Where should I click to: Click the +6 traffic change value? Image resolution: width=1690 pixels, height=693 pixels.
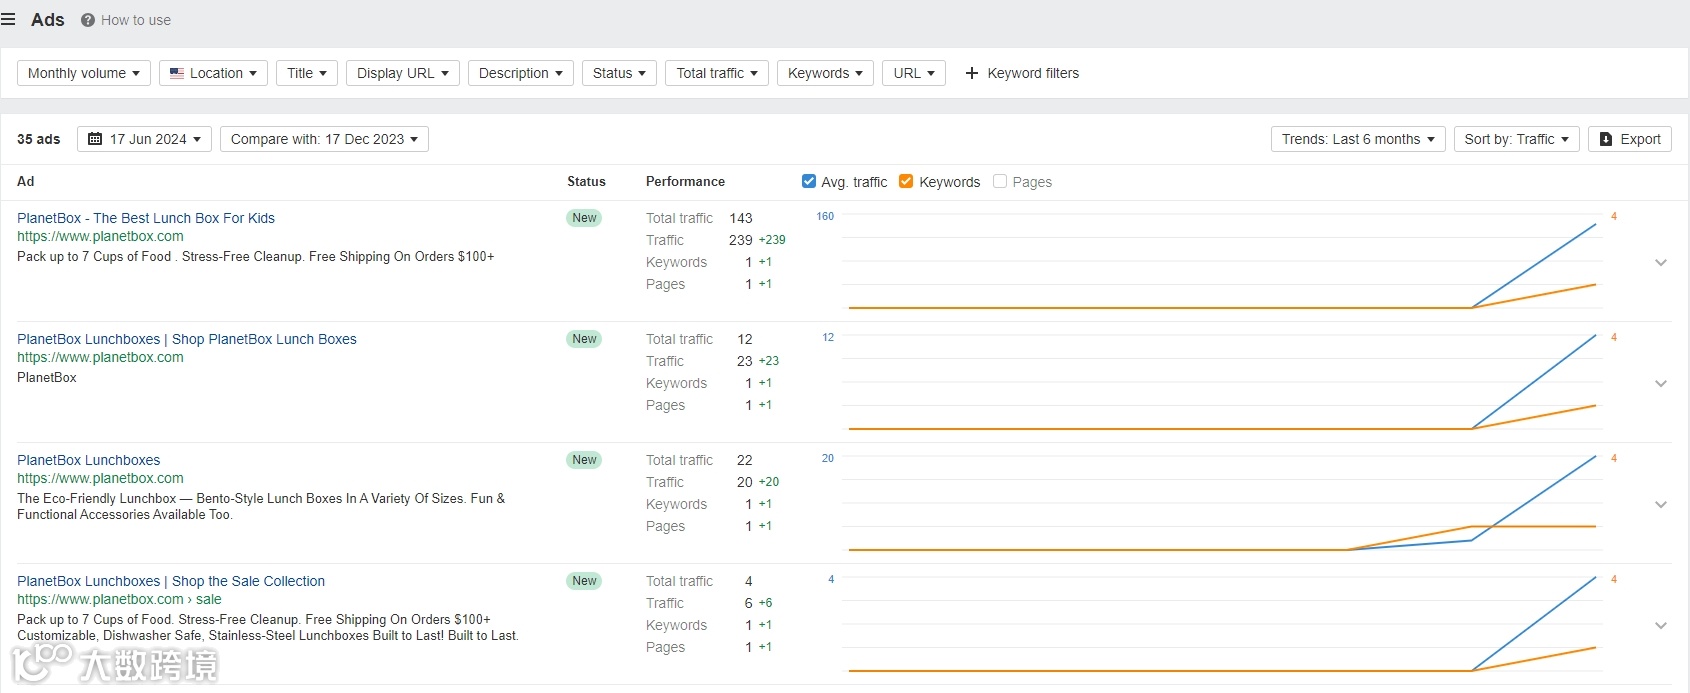[765, 603]
